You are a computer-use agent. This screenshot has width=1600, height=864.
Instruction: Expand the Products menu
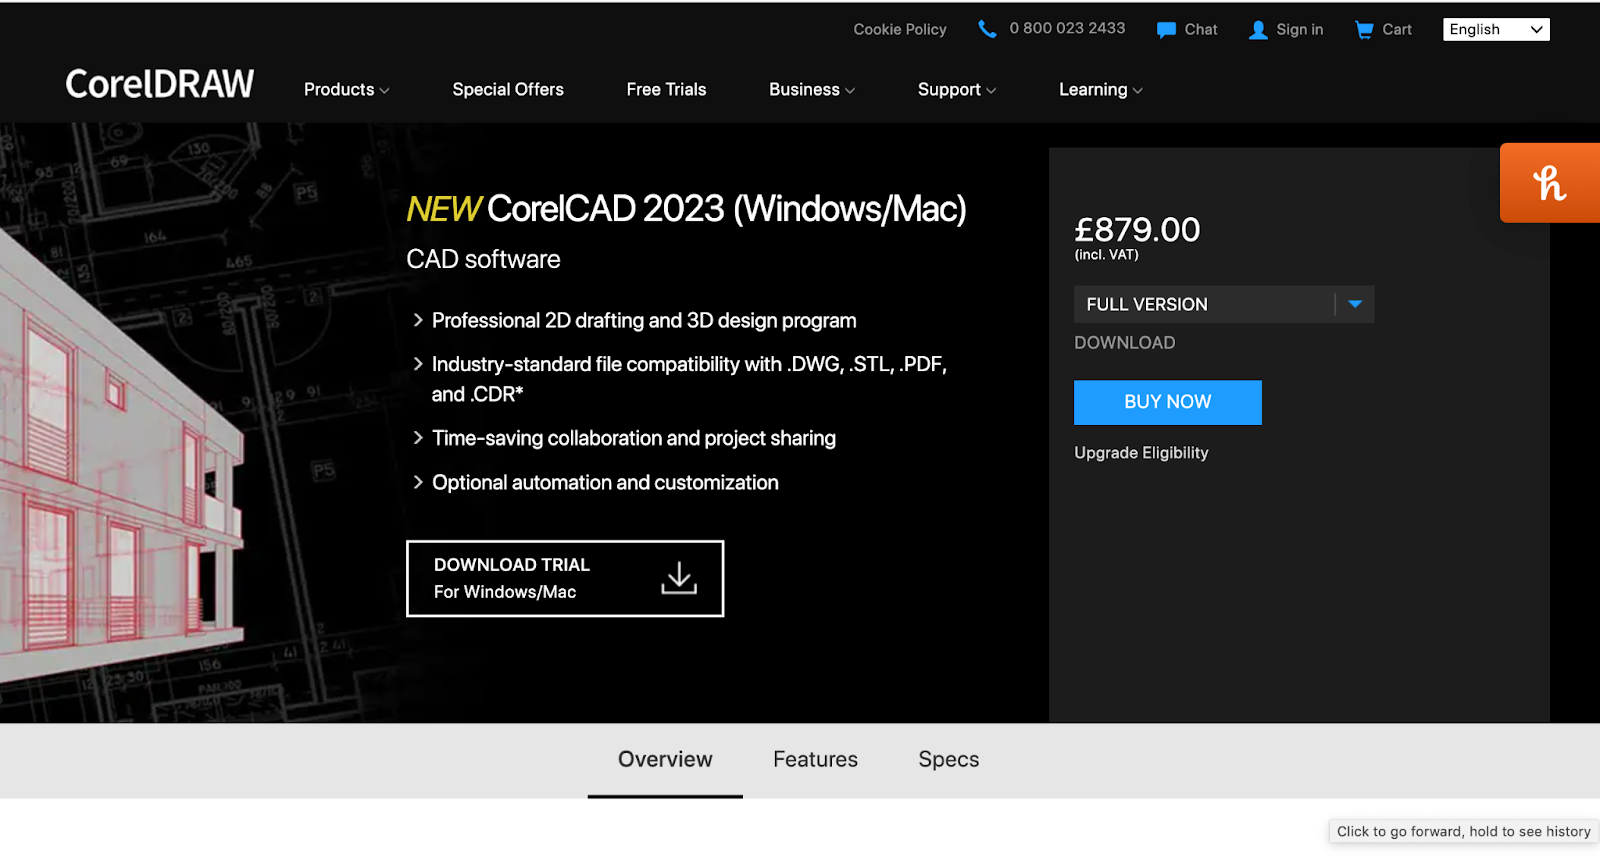pyautogui.click(x=346, y=90)
